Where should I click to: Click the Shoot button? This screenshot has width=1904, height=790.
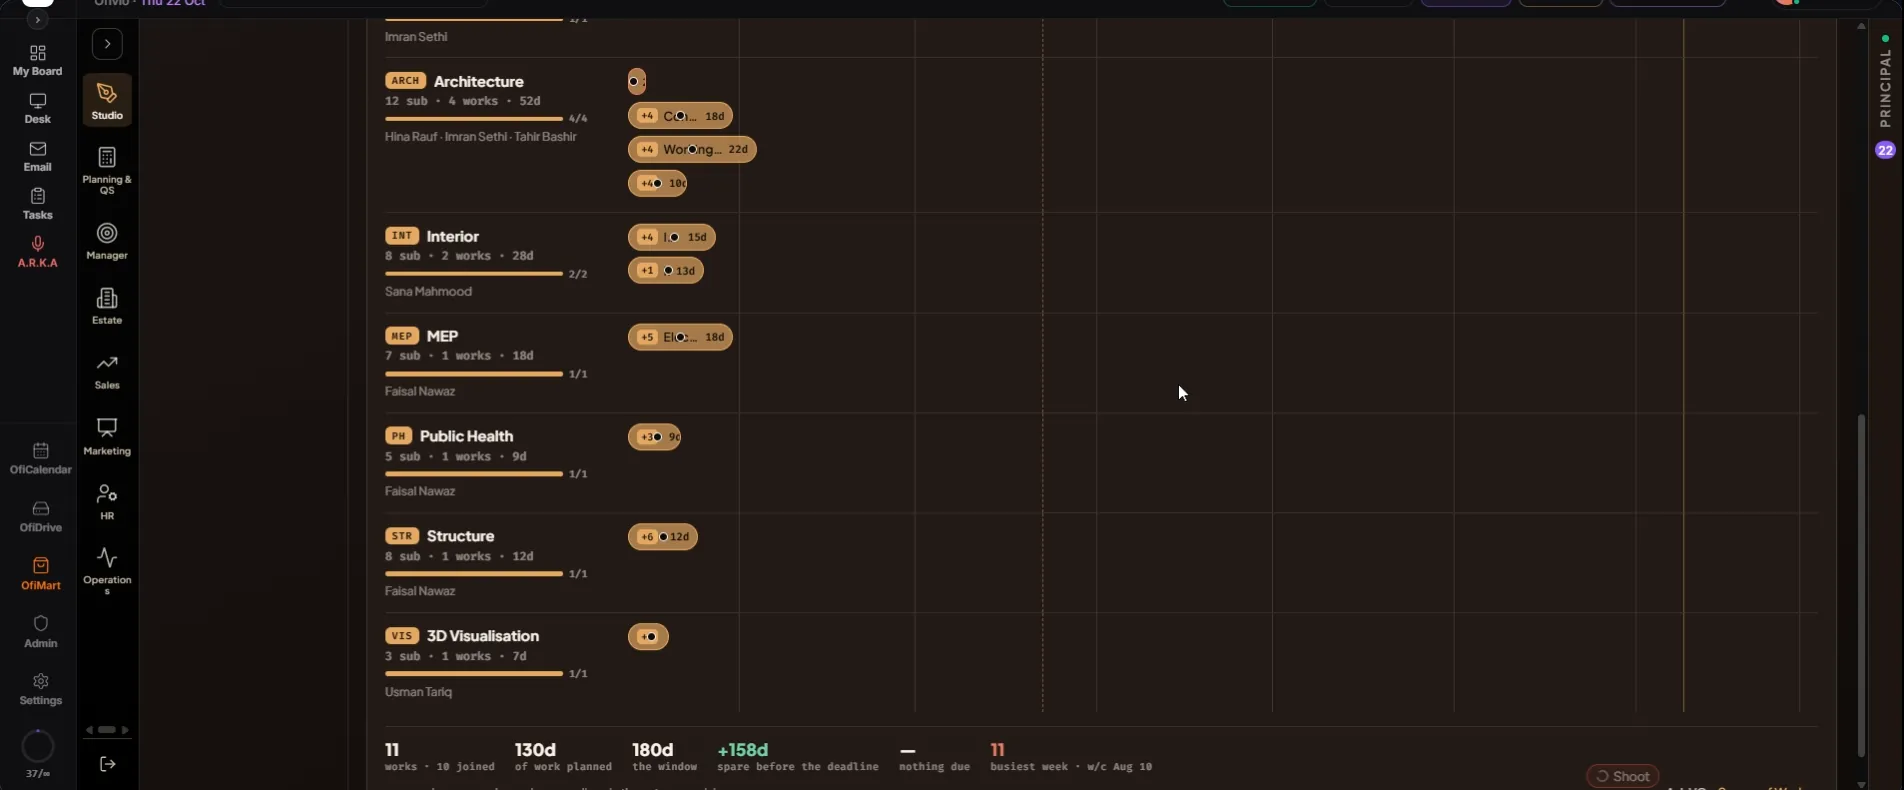coord(1622,776)
